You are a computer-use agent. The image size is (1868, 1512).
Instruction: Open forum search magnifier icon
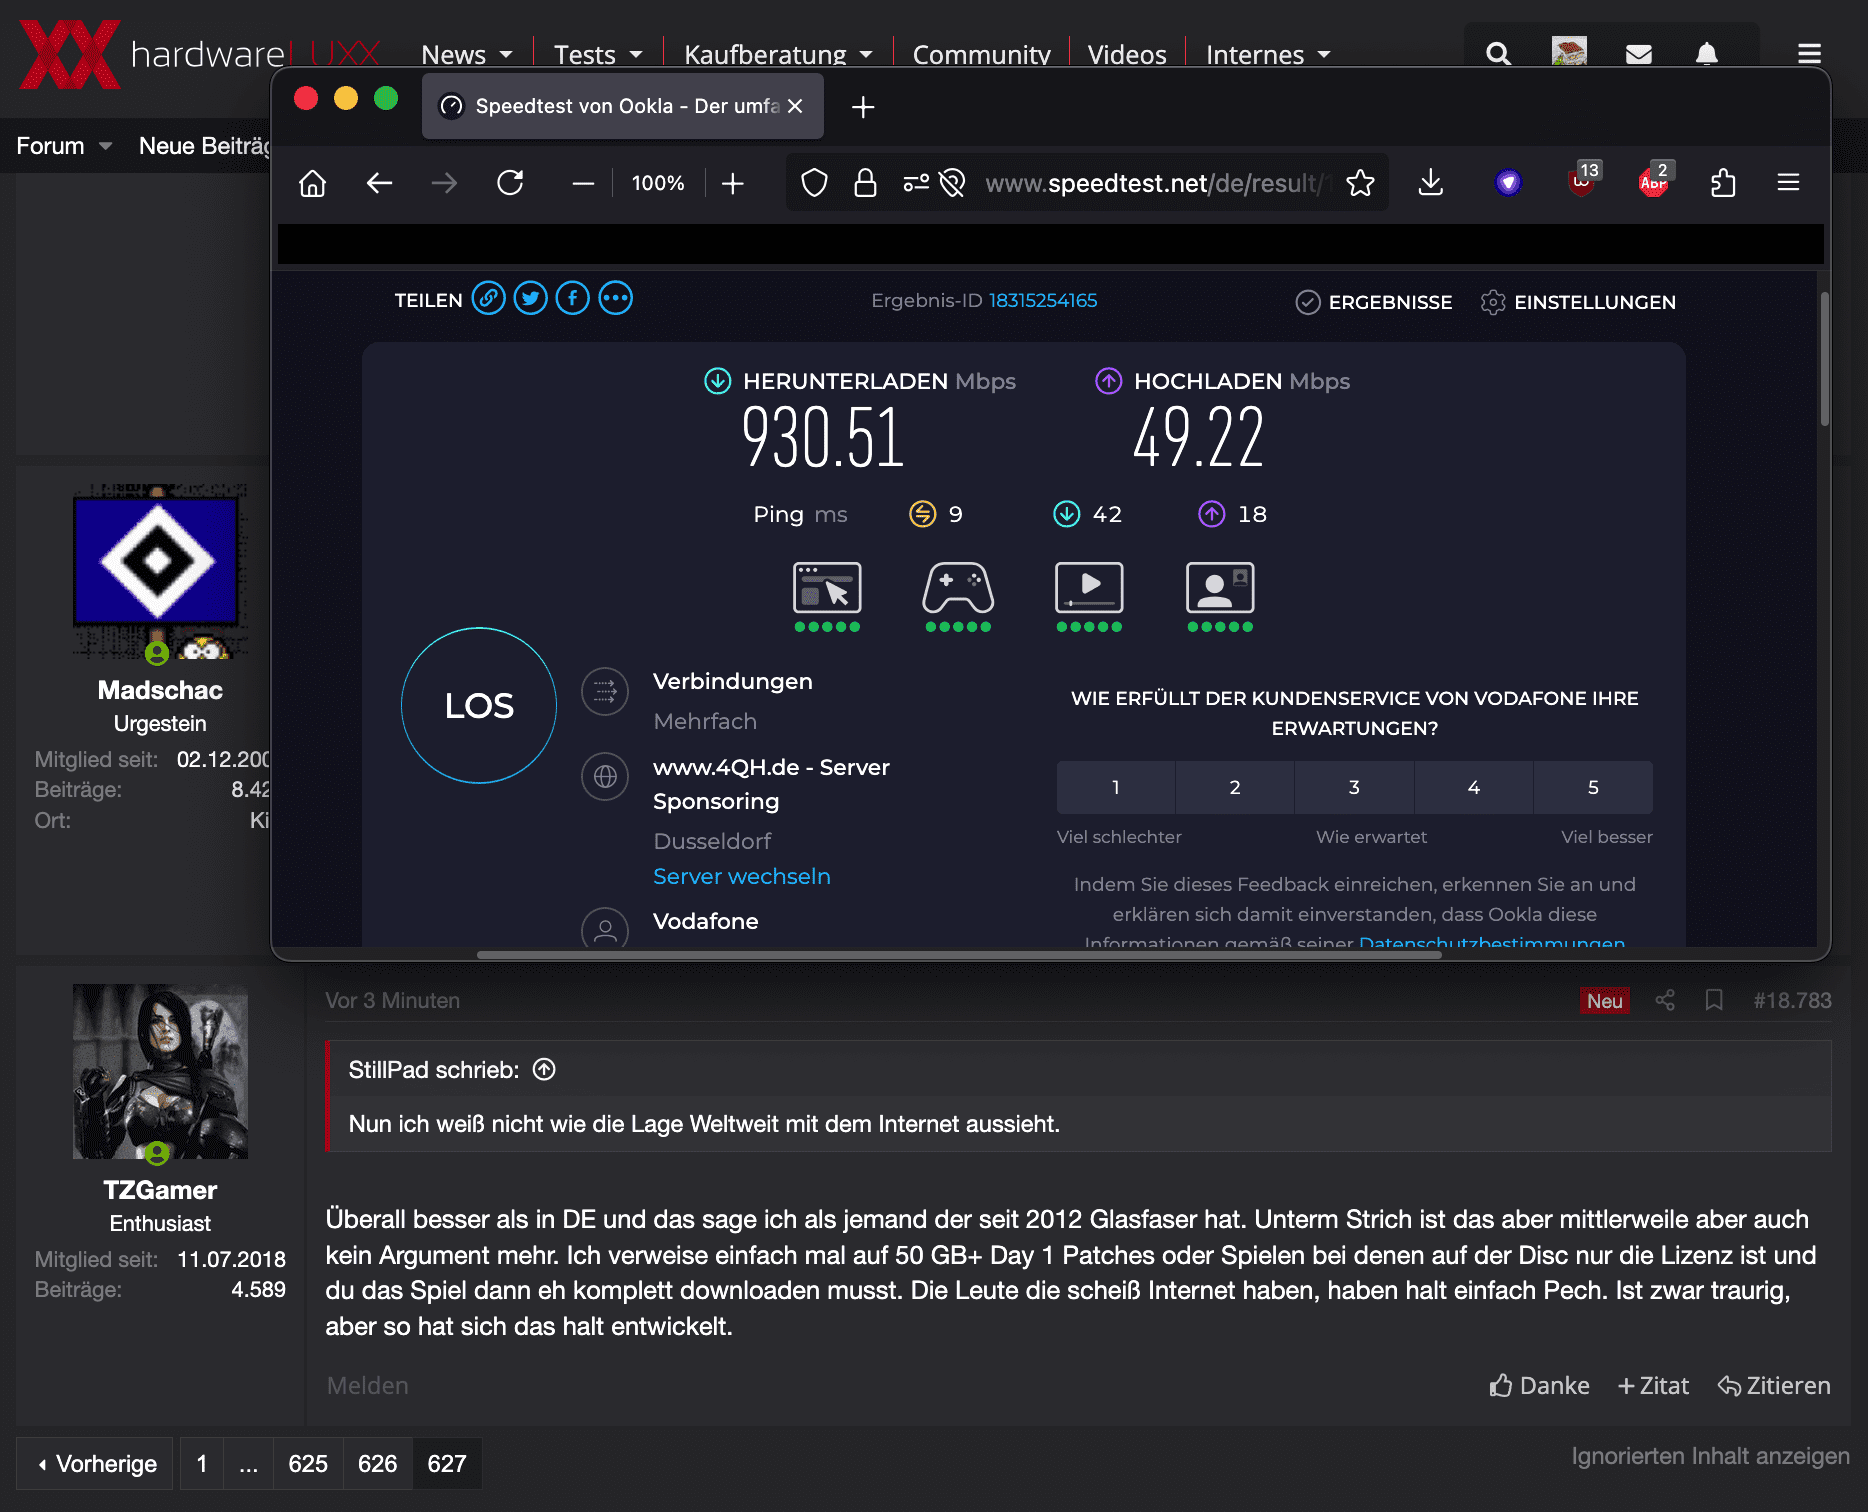point(1498,53)
